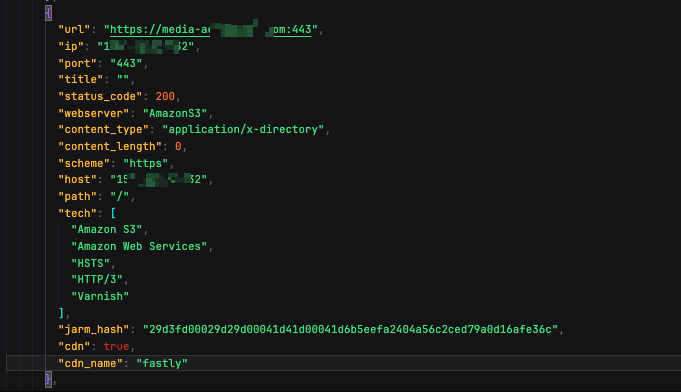681x392 pixels.
Task: Select the "url" key
Action: pyautogui.click(x=74, y=30)
